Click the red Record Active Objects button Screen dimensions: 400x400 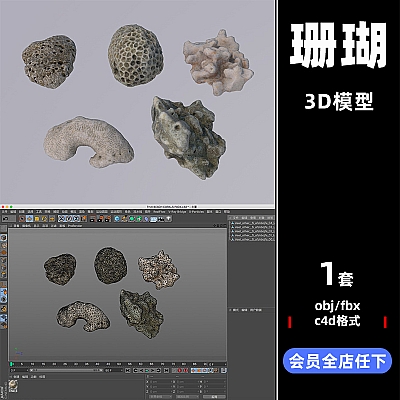pyautogui.click(x=179, y=370)
